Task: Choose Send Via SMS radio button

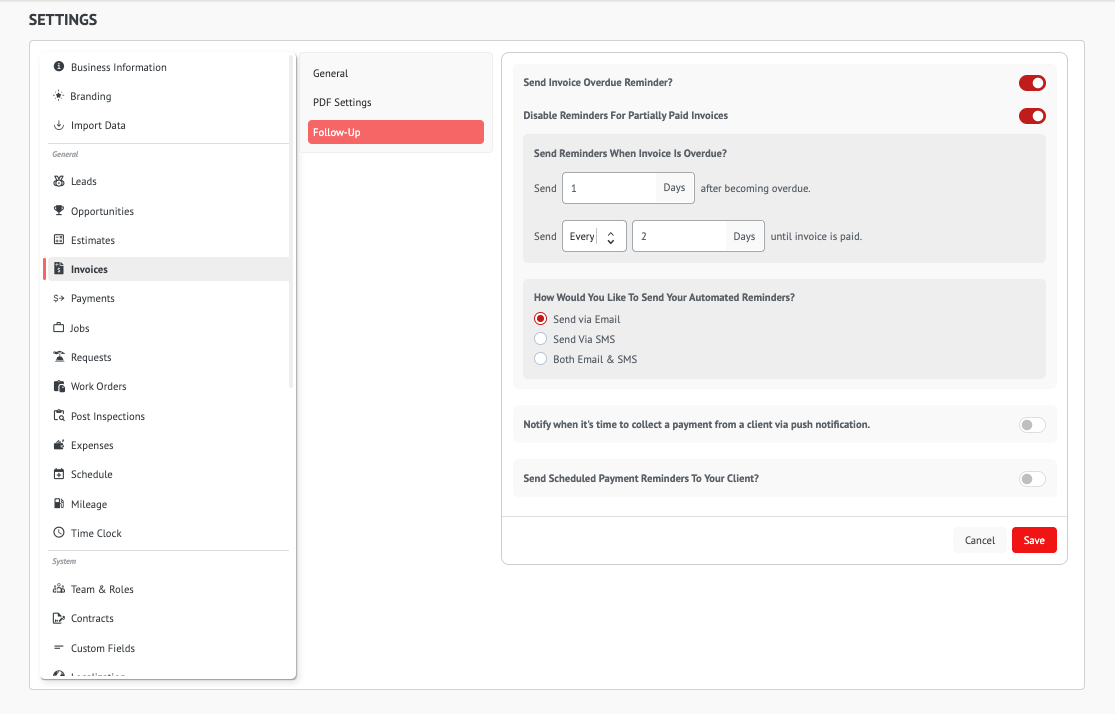Action: point(541,339)
